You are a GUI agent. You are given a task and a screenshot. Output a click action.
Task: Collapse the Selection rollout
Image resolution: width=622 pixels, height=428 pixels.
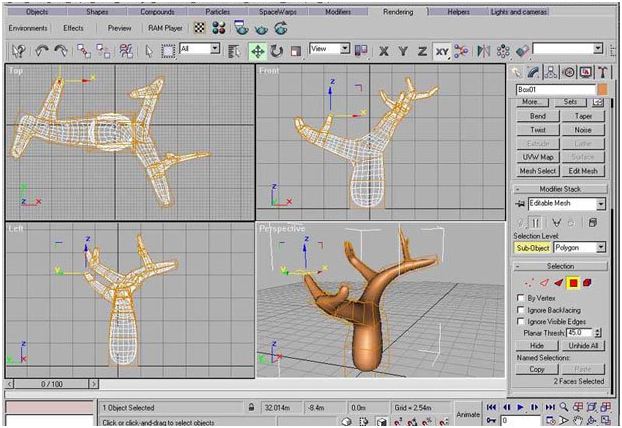(560, 266)
